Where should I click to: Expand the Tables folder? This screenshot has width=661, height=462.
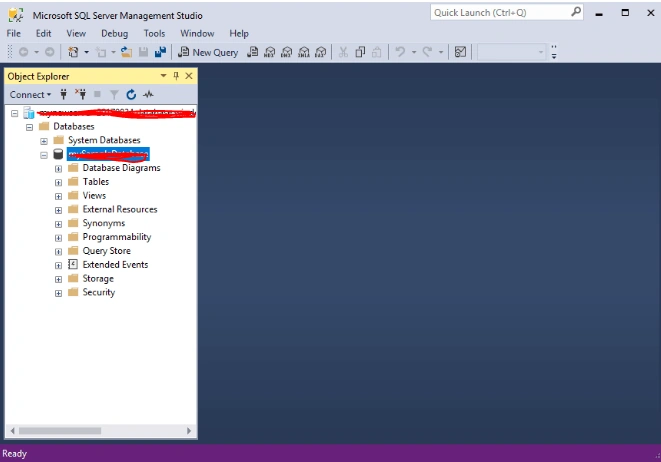(x=59, y=183)
